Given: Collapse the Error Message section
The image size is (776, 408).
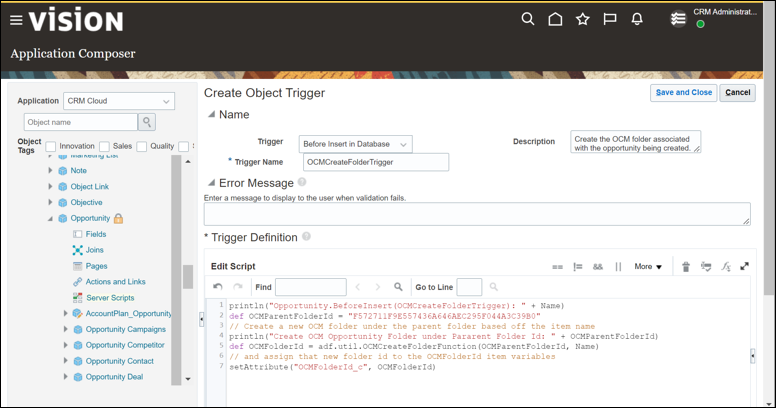Looking at the screenshot, I should point(211,183).
